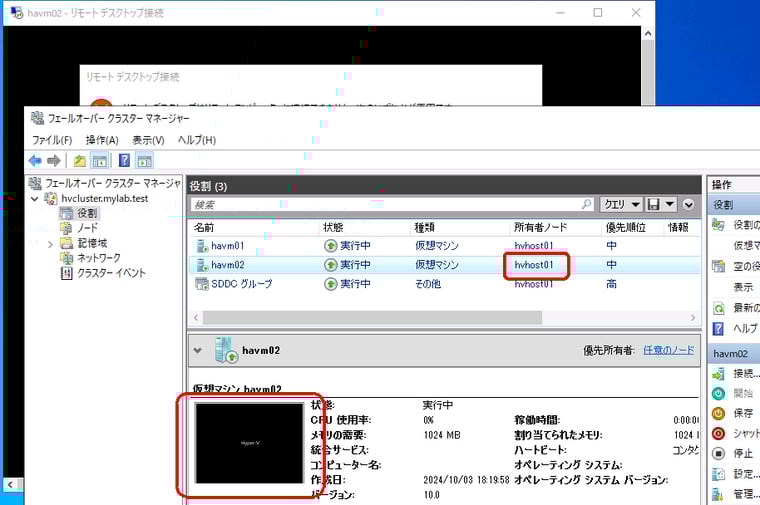Screen dimensions: 760x505
Task: Select the havm02 role row
Action: click(444, 265)
